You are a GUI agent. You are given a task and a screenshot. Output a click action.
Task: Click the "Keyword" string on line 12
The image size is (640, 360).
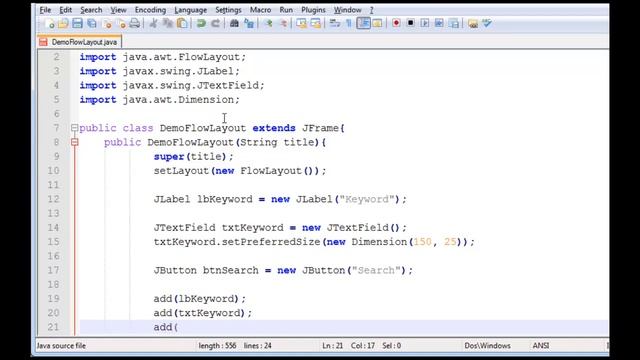pyautogui.click(x=367, y=199)
